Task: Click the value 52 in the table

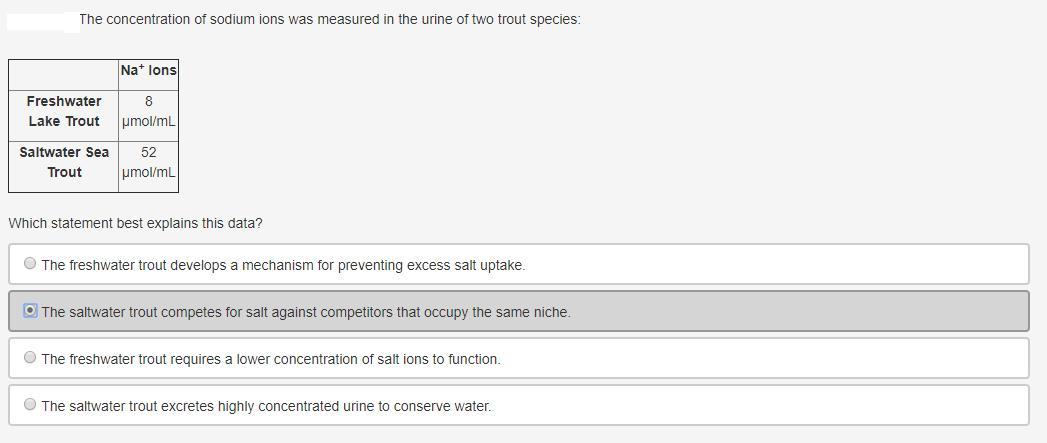Action: tap(148, 152)
